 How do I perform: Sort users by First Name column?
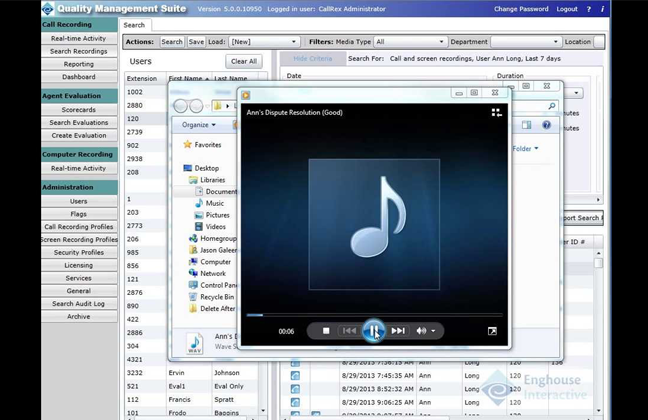188,78
